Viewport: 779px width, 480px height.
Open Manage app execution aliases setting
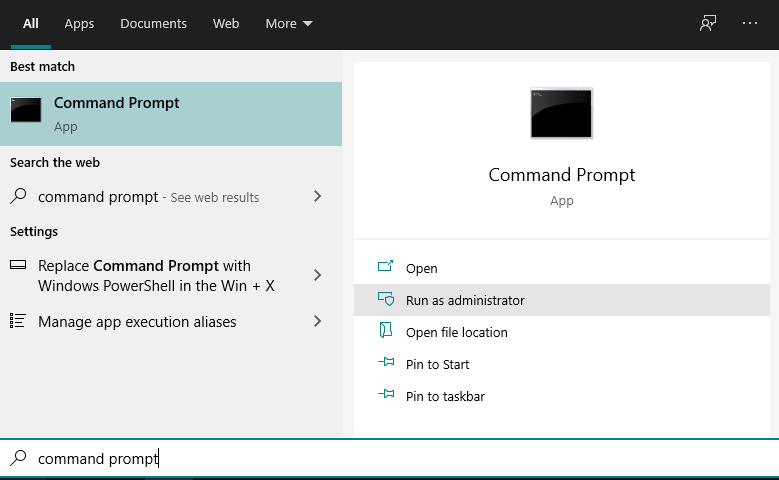(x=171, y=321)
